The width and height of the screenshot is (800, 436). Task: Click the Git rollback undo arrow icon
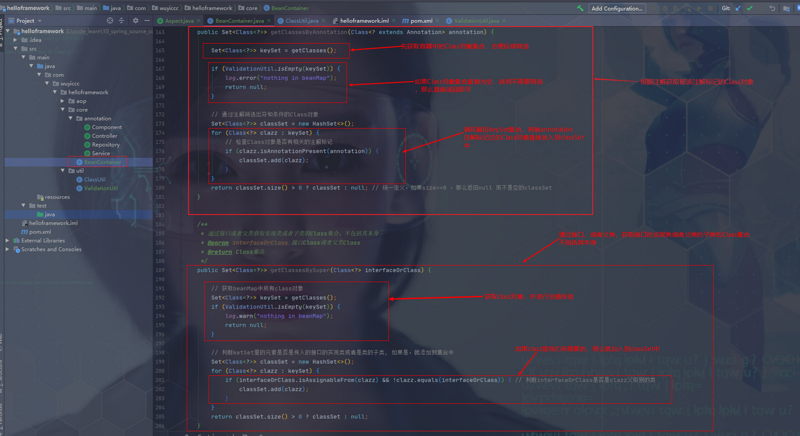(x=772, y=8)
